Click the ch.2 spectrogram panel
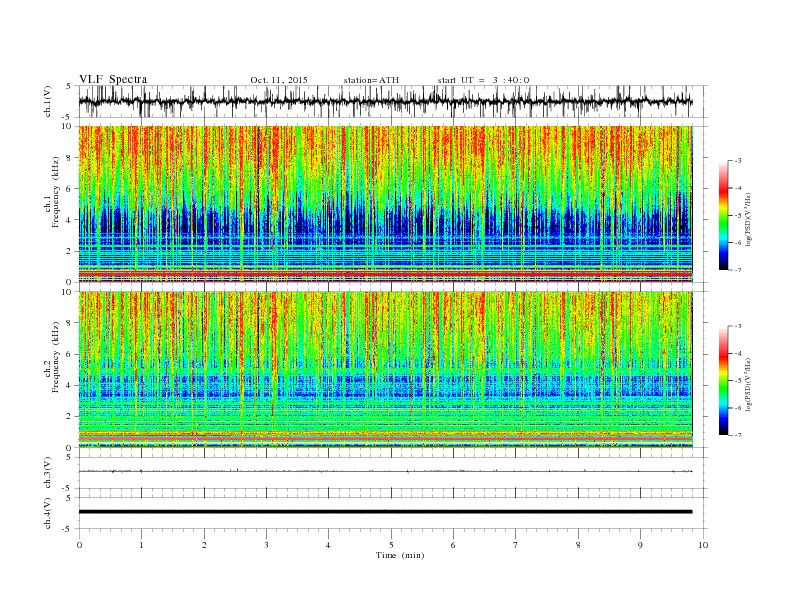This screenshot has width=792, height=612. [x=386, y=369]
